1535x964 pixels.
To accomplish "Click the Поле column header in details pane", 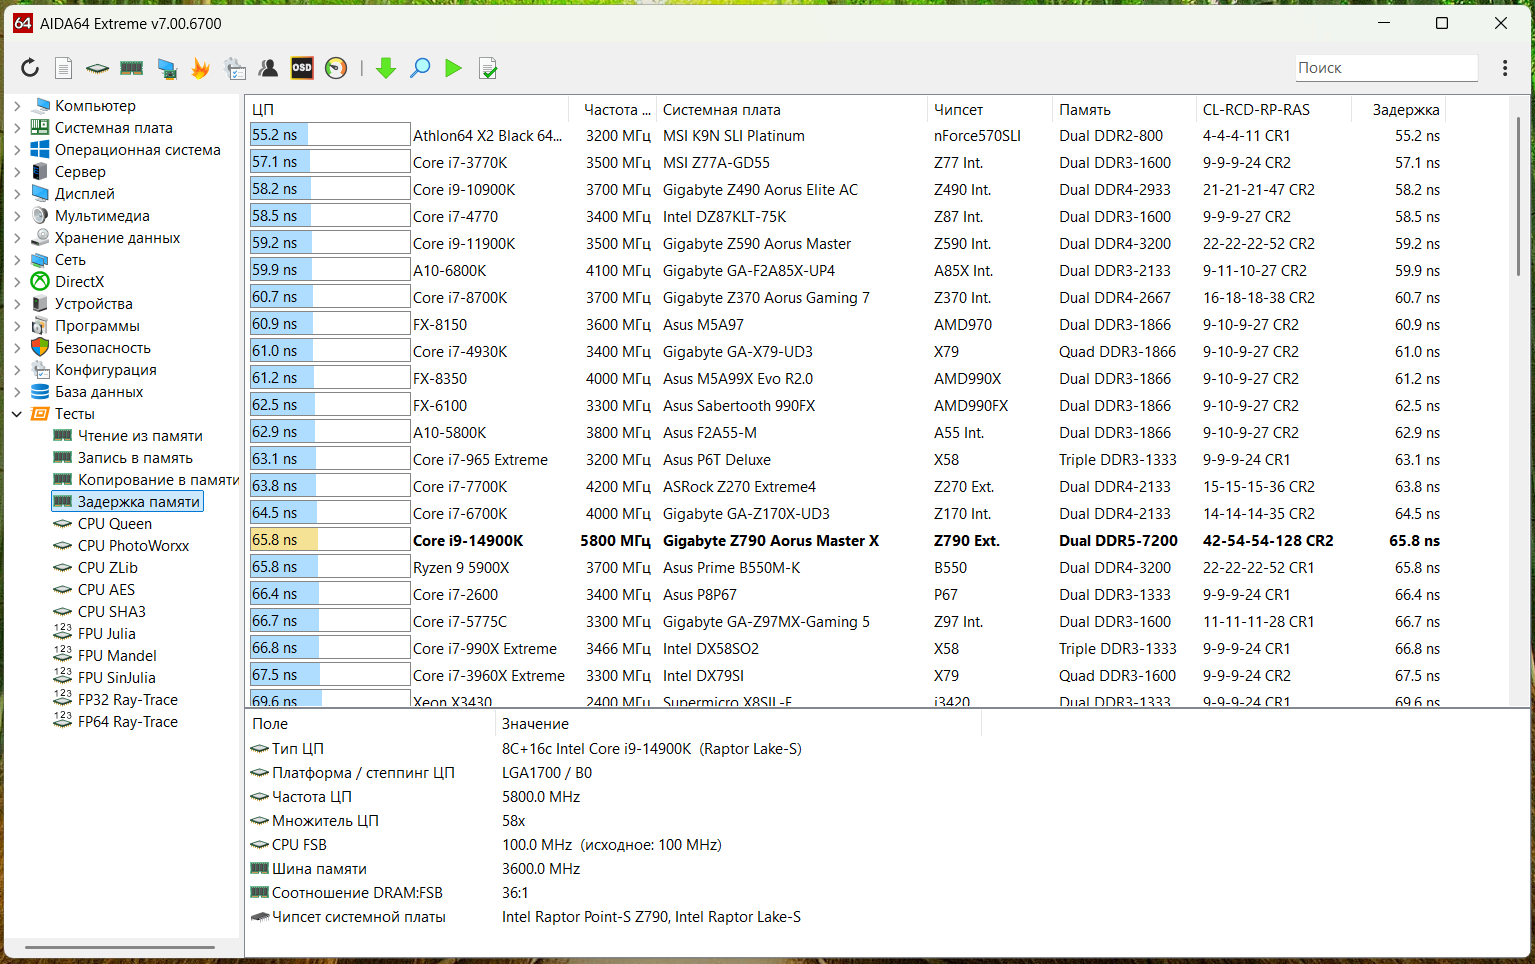I will (370, 724).
